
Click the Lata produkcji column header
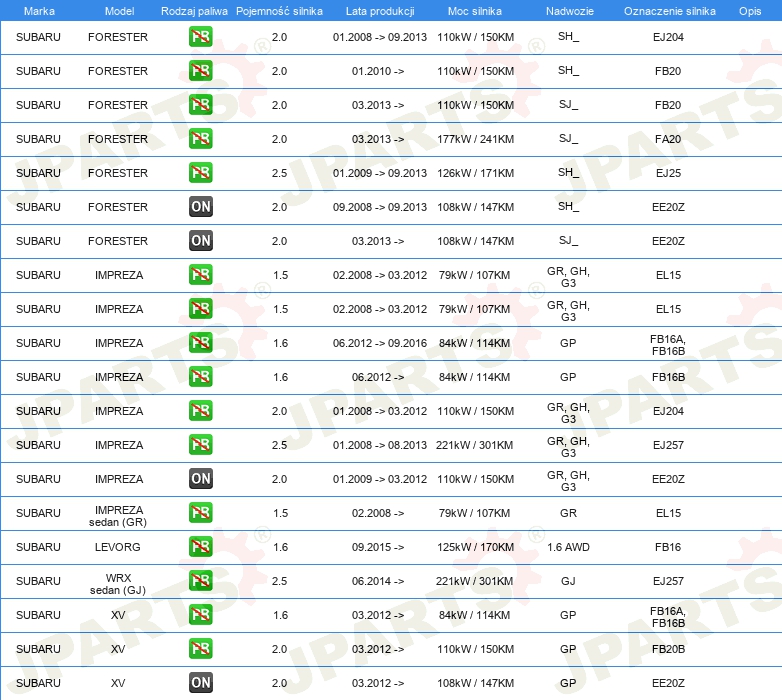click(380, 11)
